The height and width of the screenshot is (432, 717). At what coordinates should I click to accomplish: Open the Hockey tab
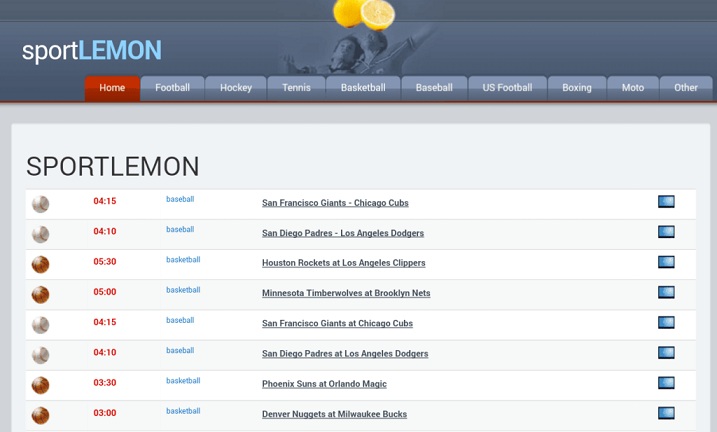tap(236, 88)
